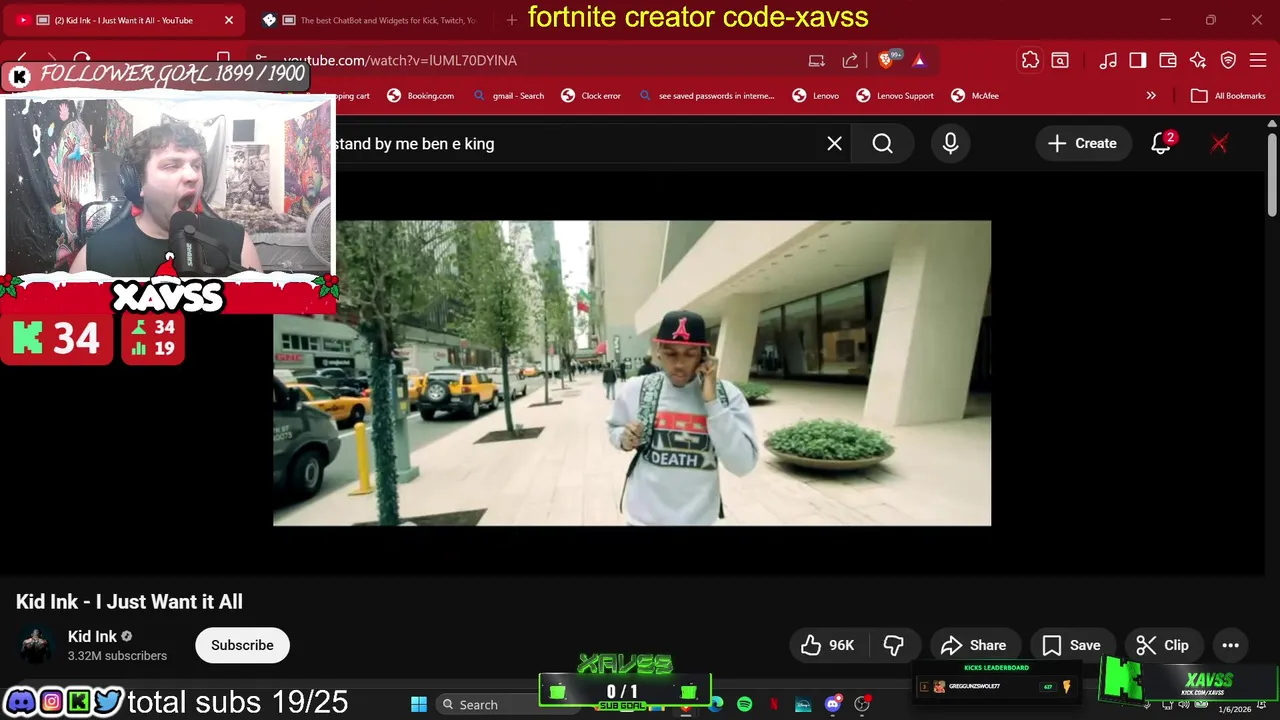
Task: Click the browser address bar URL
Action: click(400, 61)
